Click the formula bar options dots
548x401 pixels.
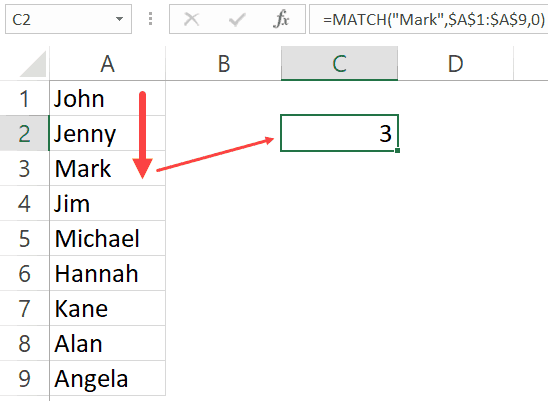pos(150,19)
